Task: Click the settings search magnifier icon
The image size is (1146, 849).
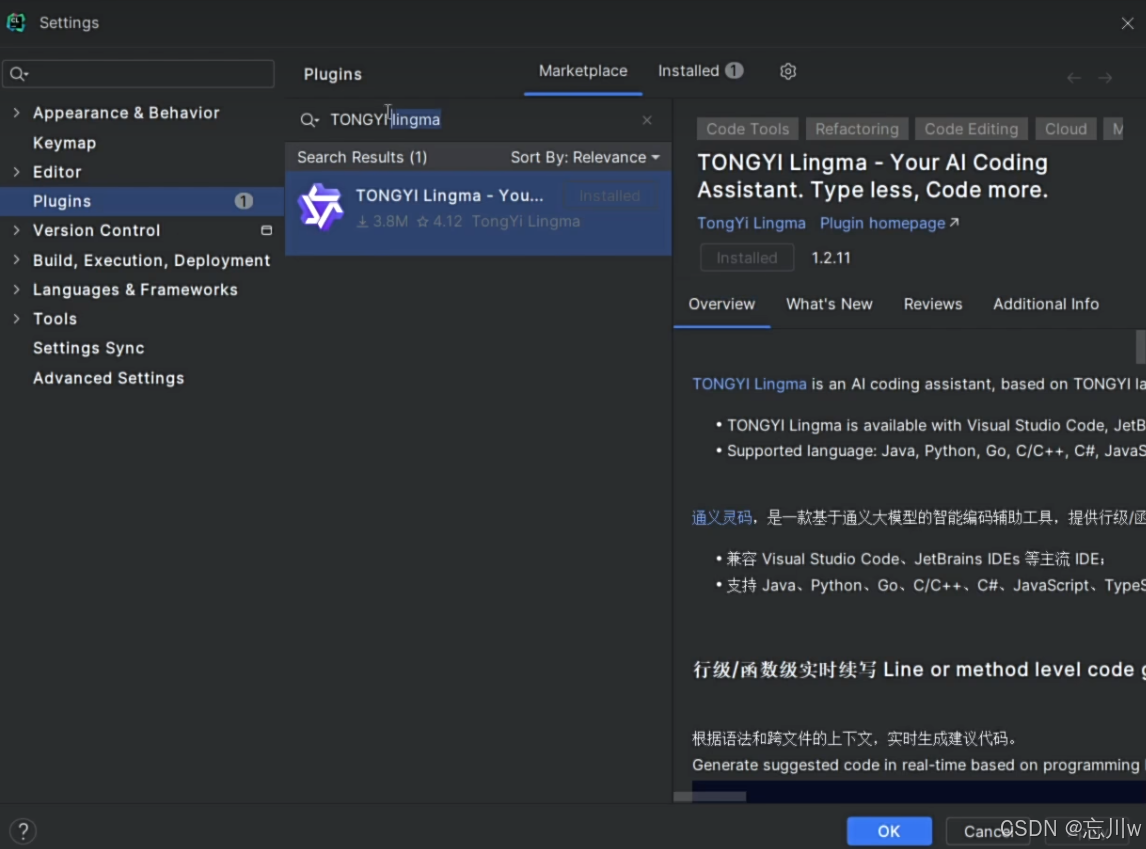Action: click(x=19, y=74)
